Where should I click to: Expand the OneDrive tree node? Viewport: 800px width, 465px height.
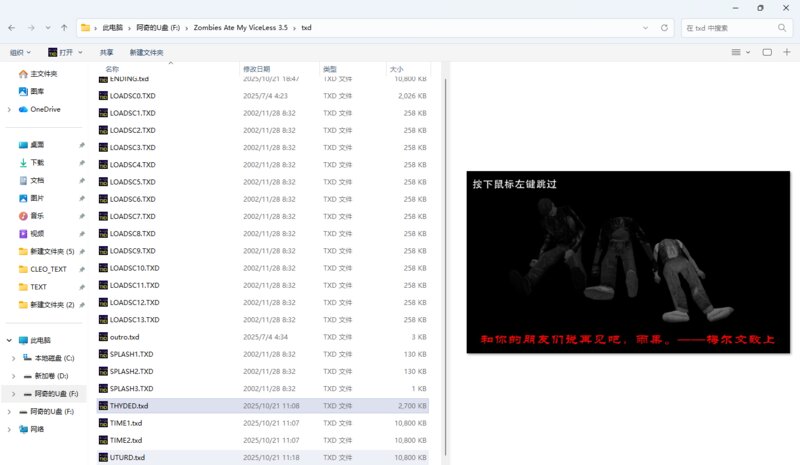click(x=10, y=109)
